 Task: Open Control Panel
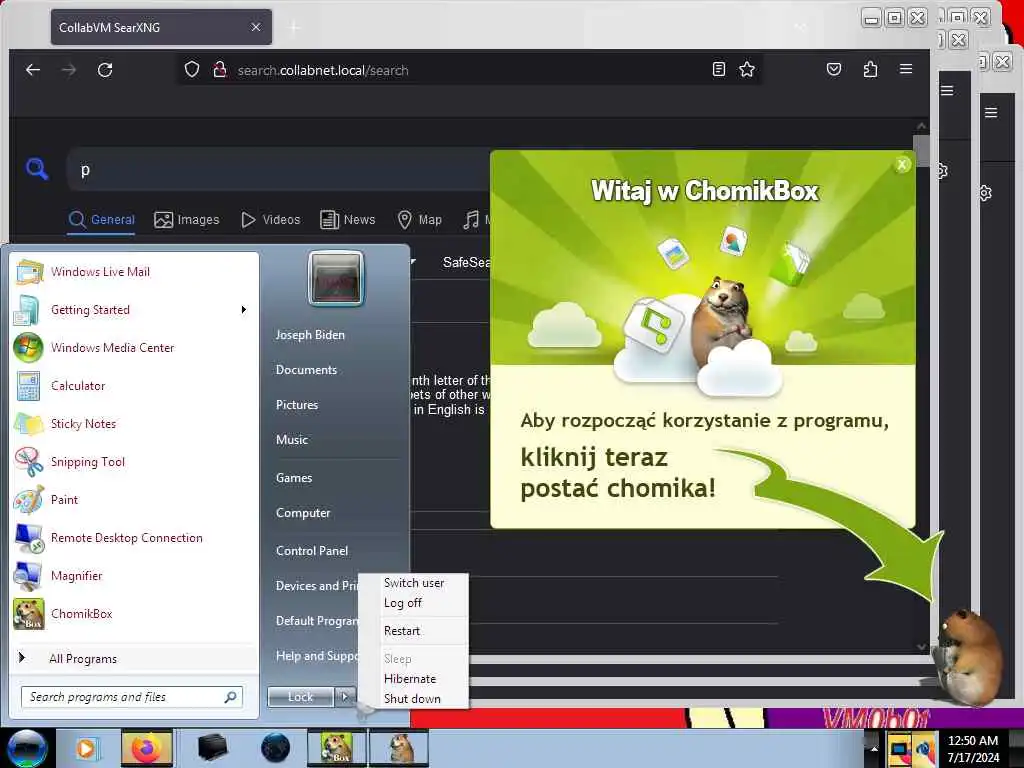point(312,551)
